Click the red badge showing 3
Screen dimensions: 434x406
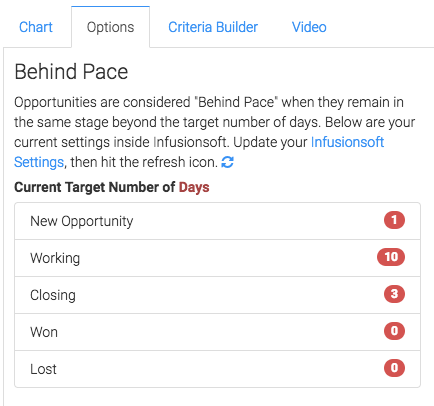(394, 294)
